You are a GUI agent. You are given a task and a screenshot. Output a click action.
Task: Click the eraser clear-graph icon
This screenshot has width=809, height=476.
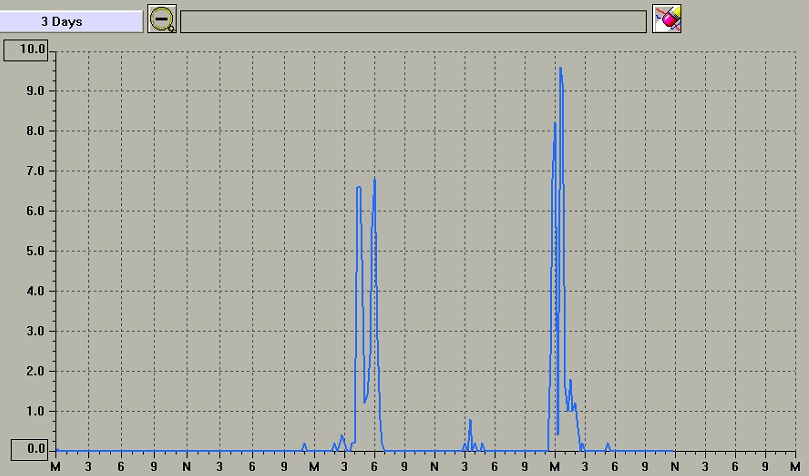pos(666,19)
